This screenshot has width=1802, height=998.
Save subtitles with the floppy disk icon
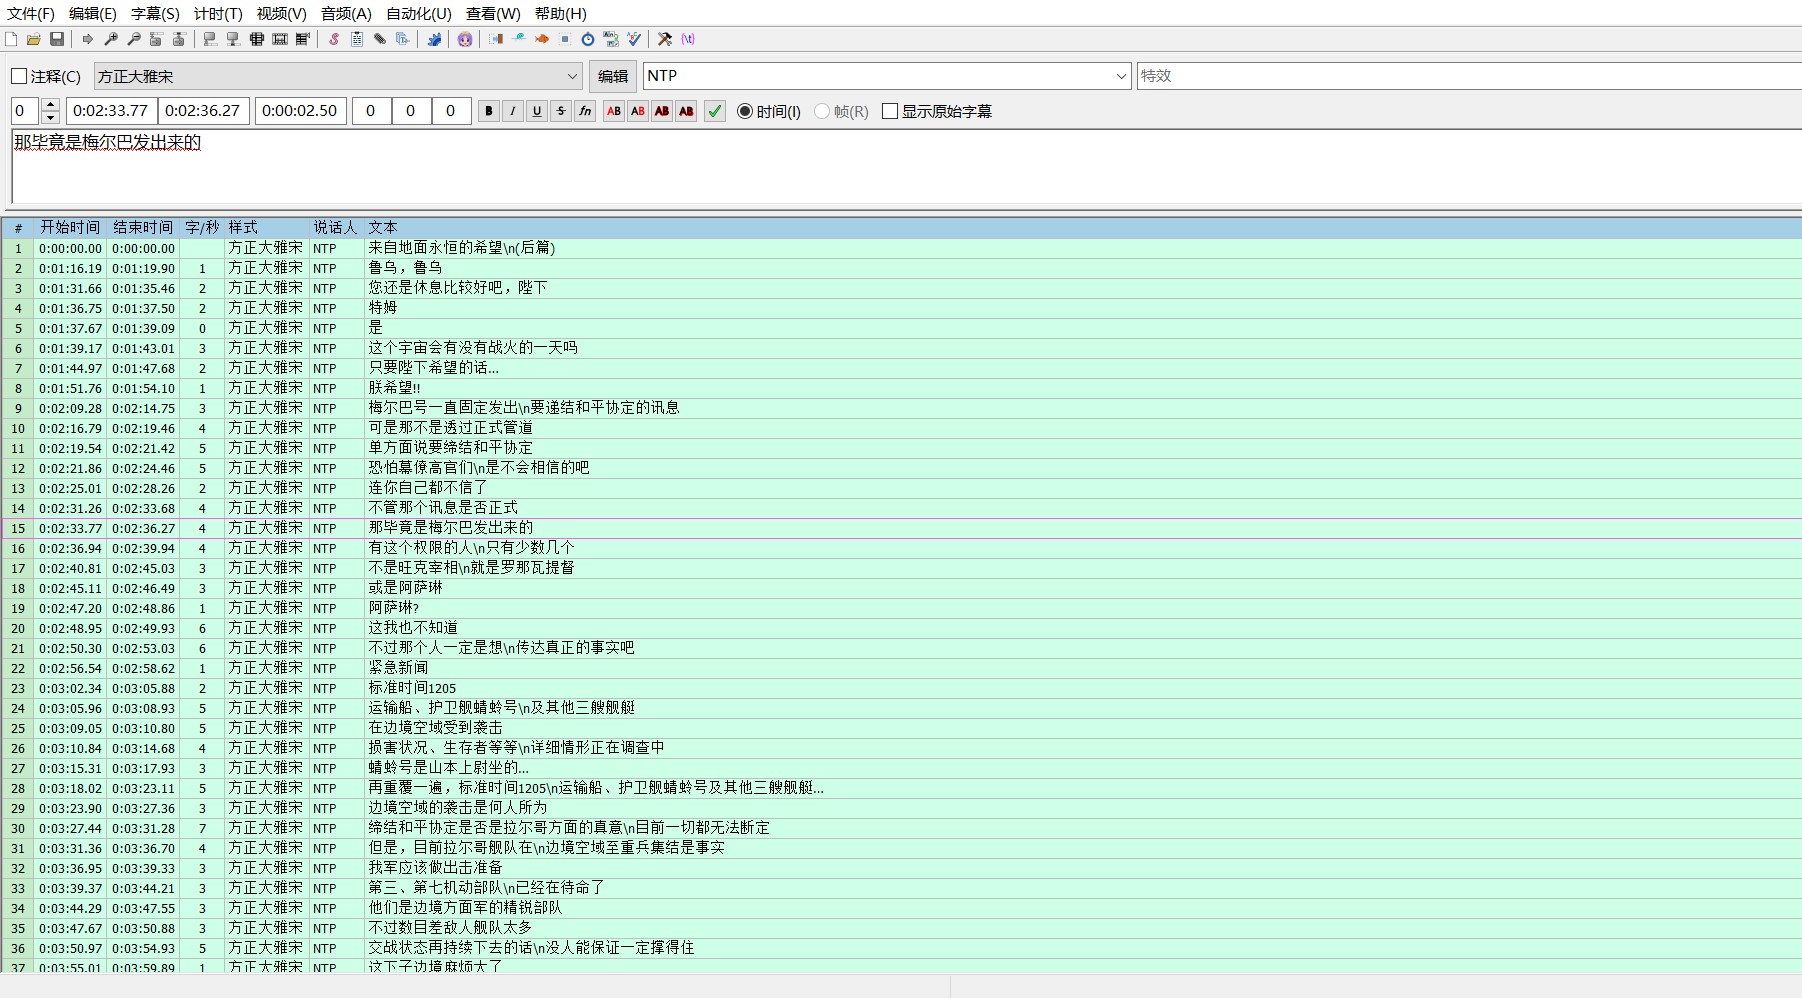[57, 39]
